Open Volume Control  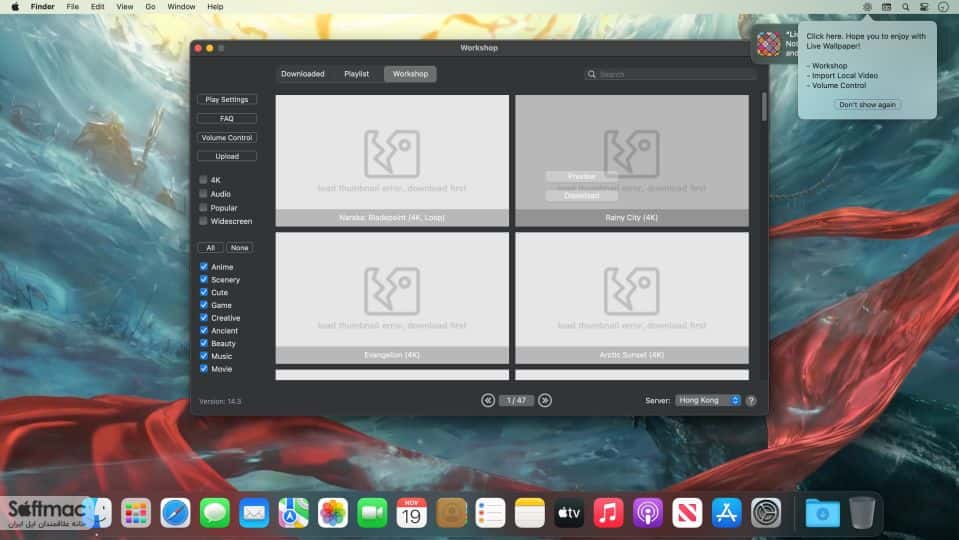click(x=227, y=138)
